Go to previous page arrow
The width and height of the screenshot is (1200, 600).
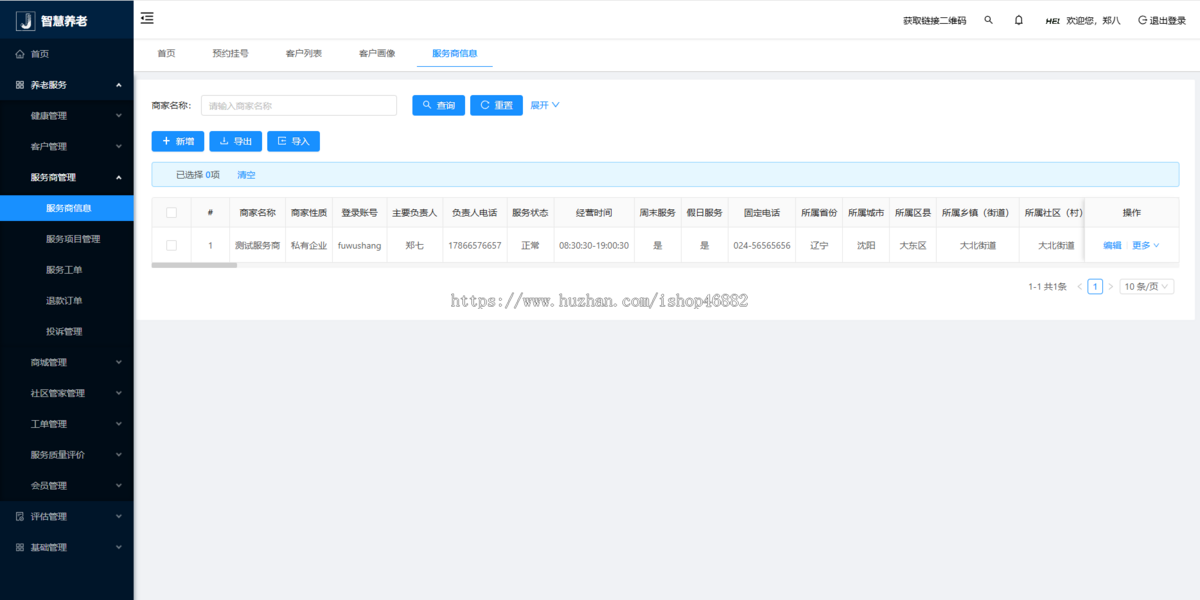point(1080,287)
